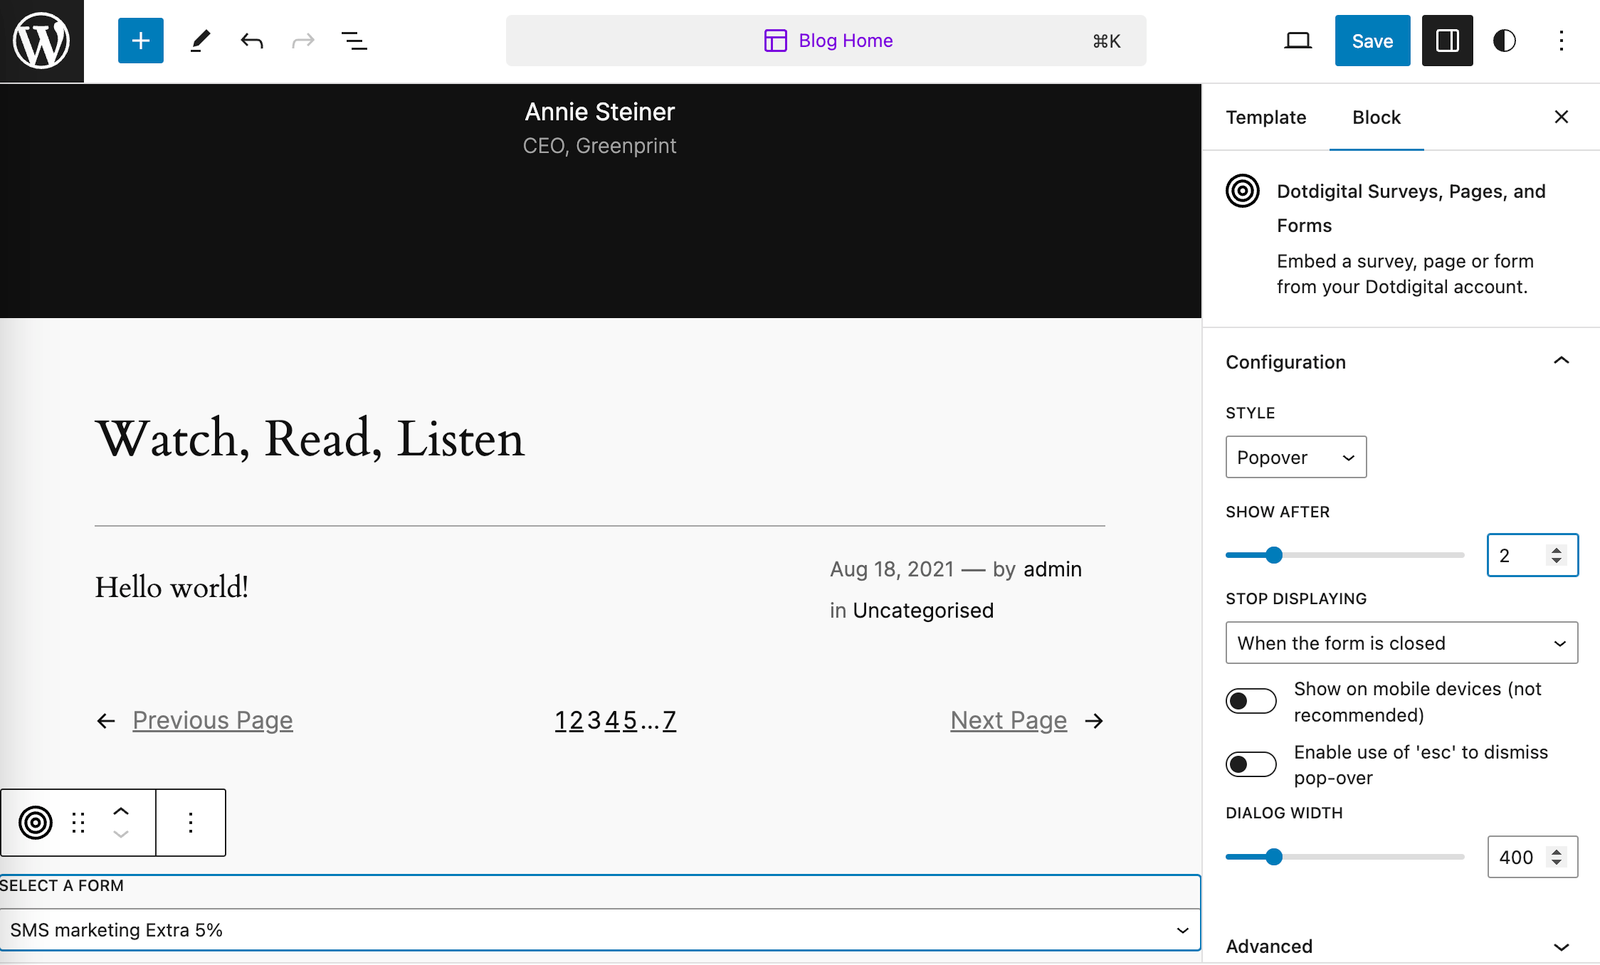This screenshot has height=965, width=1600.
Task: Open the Blog Home command bar
Action: 827,40
